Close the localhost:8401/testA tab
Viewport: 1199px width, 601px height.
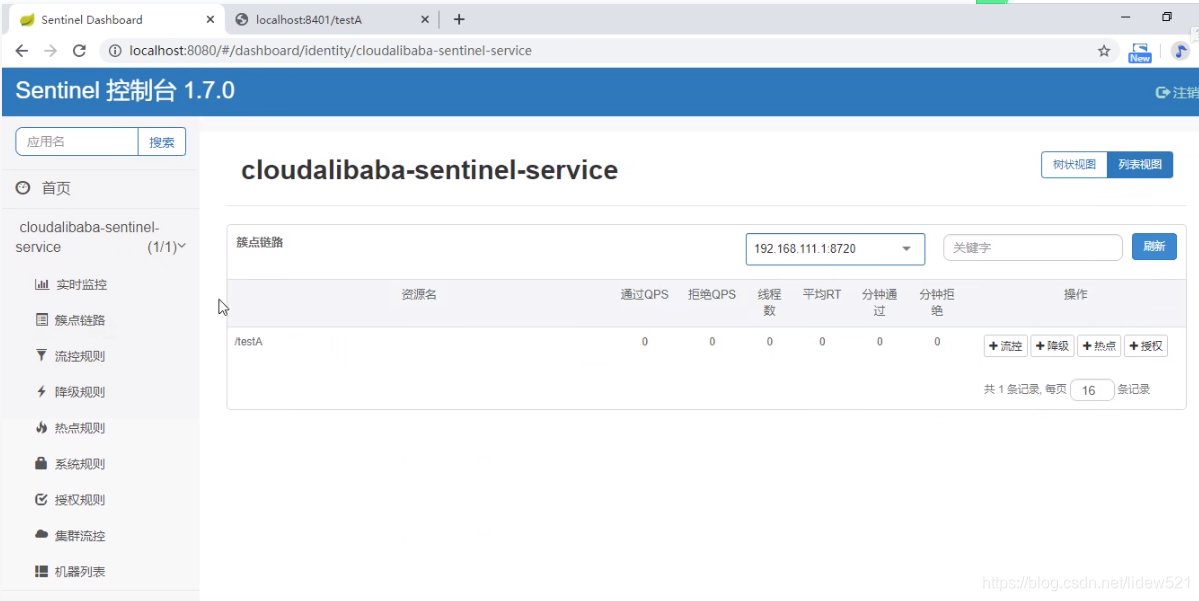tap(426, 19)
